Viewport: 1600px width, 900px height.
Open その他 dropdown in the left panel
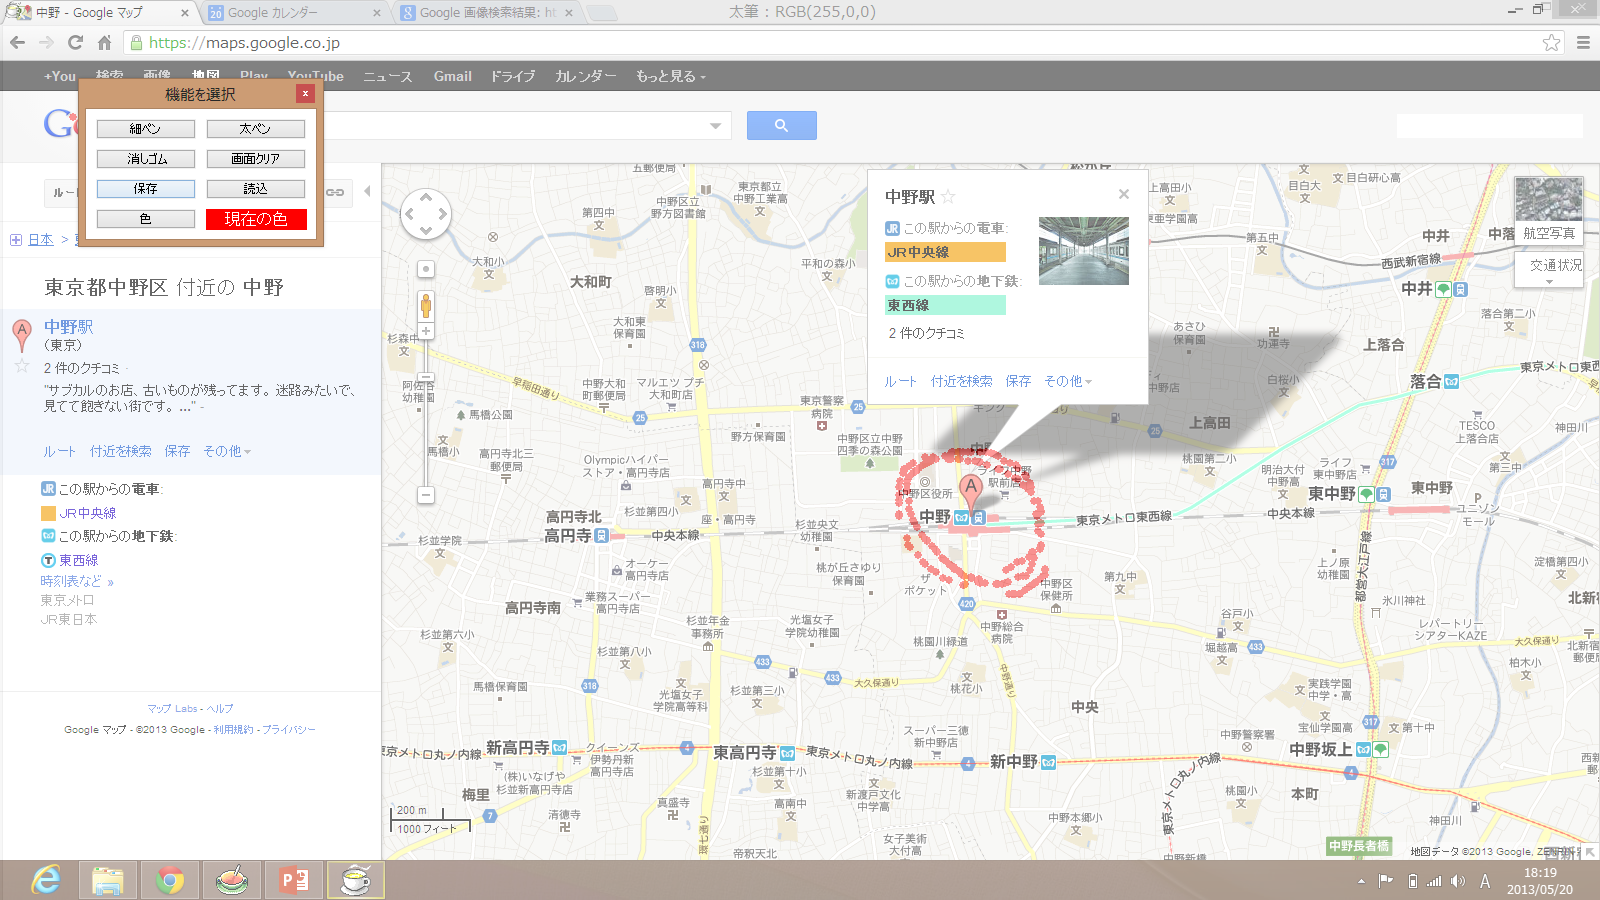[x=227, y=451]
